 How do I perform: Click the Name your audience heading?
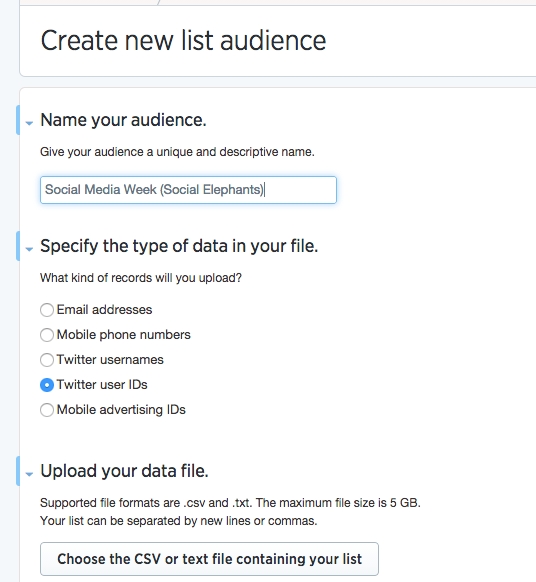[123, 120]
